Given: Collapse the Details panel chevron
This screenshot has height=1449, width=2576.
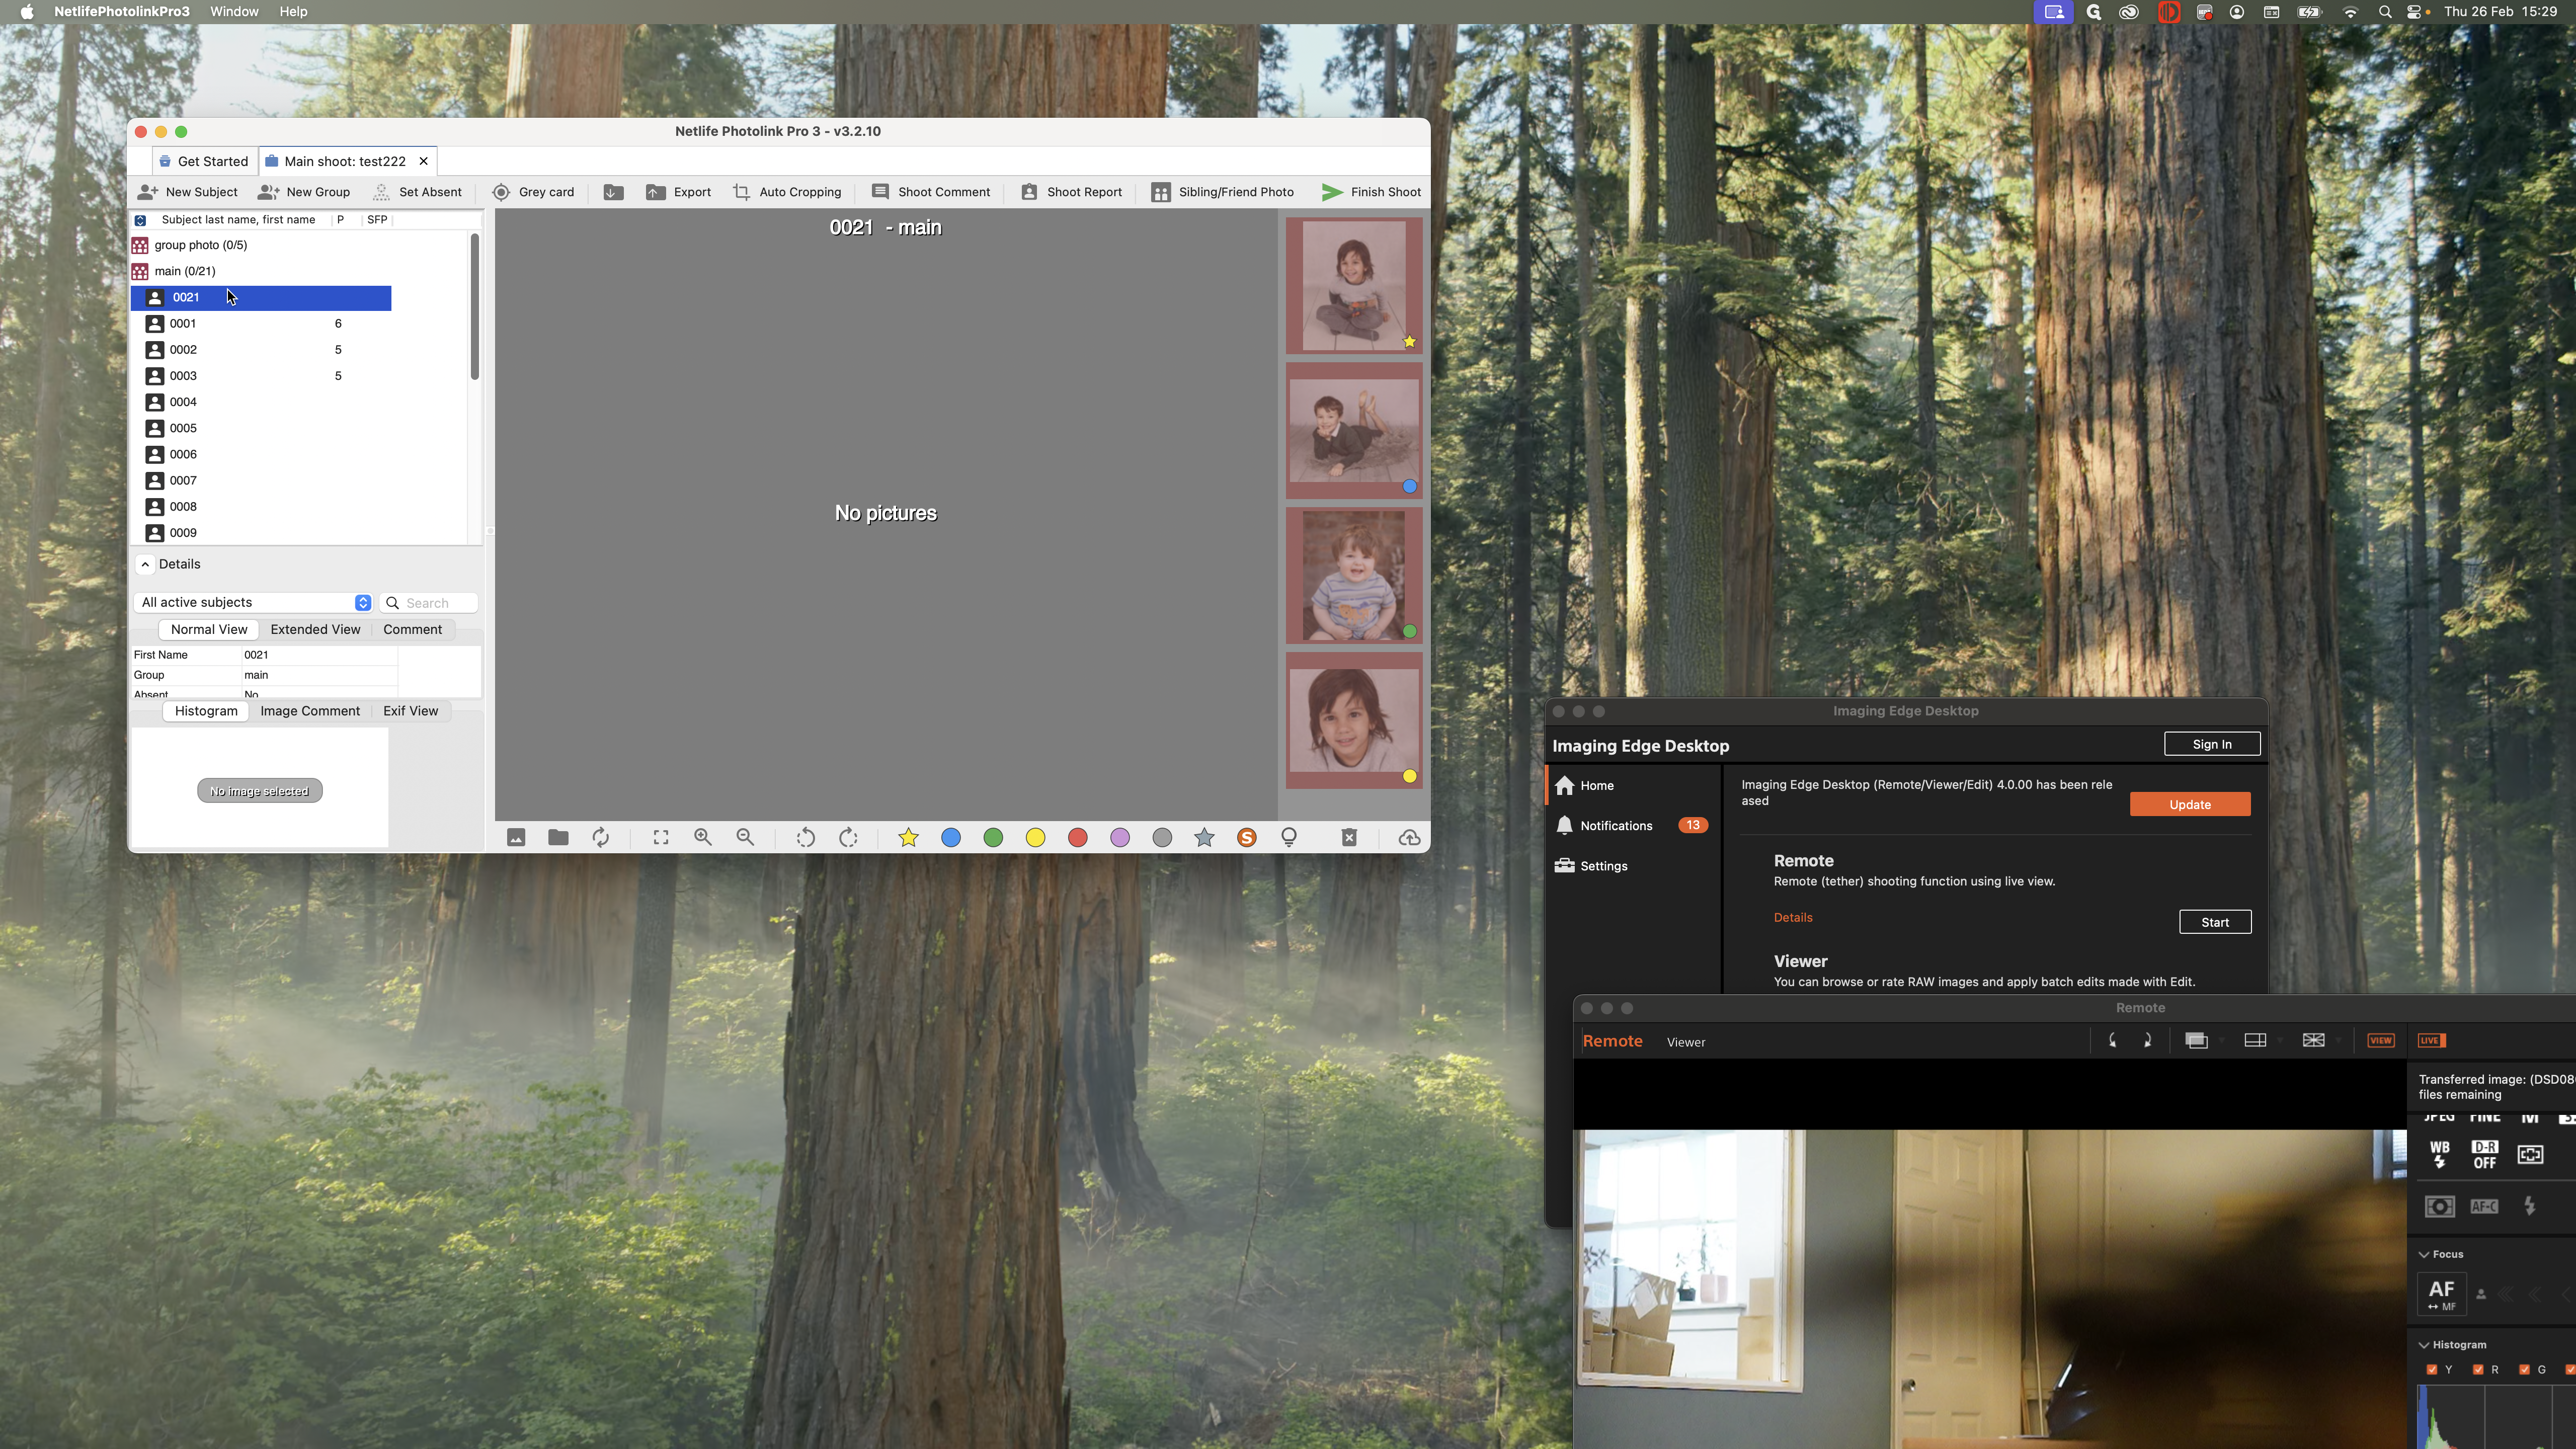Looking at the screenshot, I should click(x=145, y=564).
